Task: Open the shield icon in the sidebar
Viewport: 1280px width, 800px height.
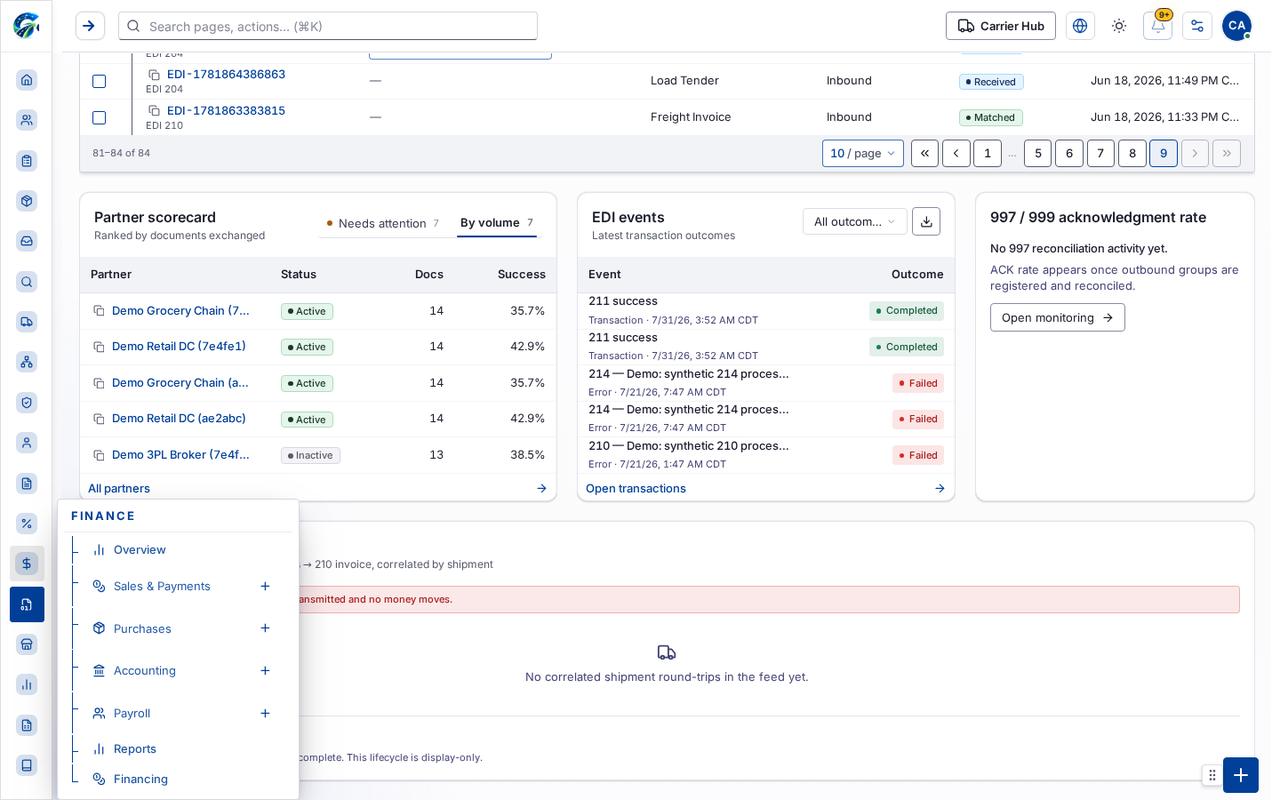Action: pos(27,402)
